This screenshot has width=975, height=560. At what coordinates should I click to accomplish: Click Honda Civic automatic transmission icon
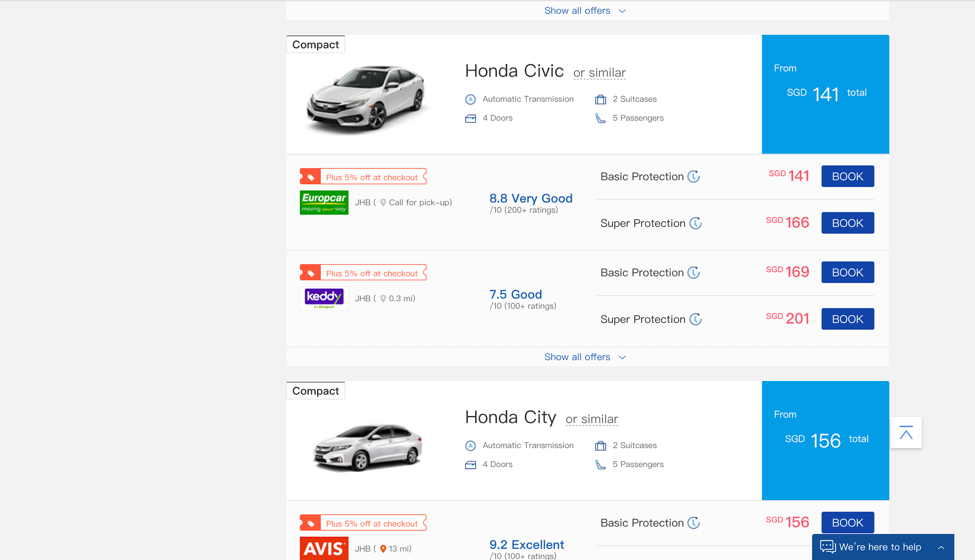point(471,99)
